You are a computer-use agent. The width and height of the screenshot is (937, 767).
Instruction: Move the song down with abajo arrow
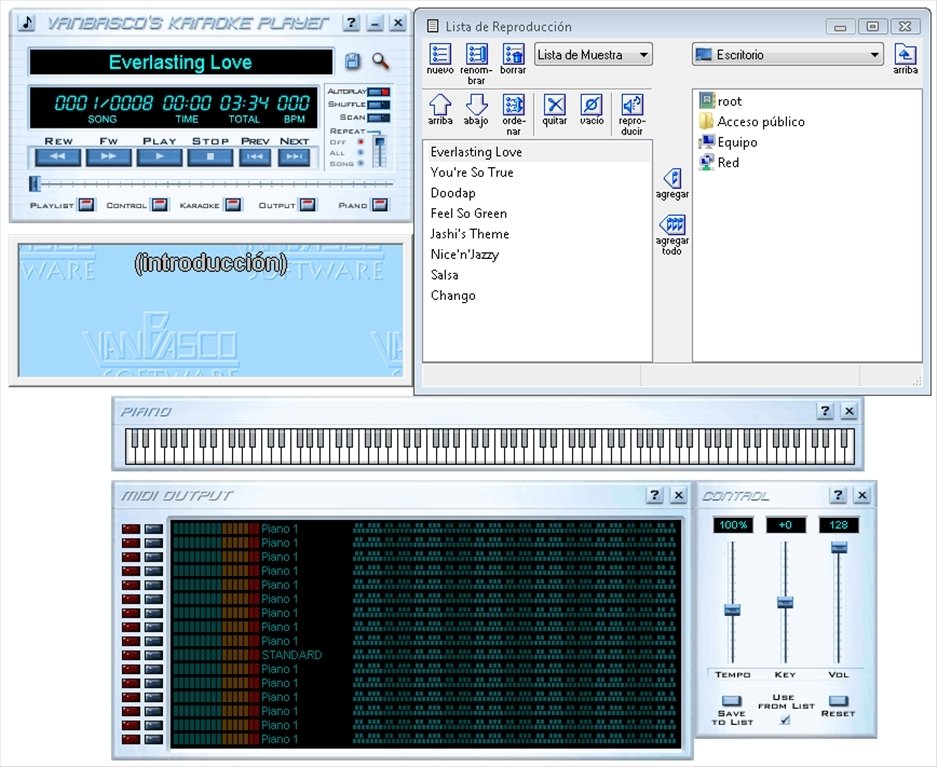pyautogui.click(x=476, y=104)
